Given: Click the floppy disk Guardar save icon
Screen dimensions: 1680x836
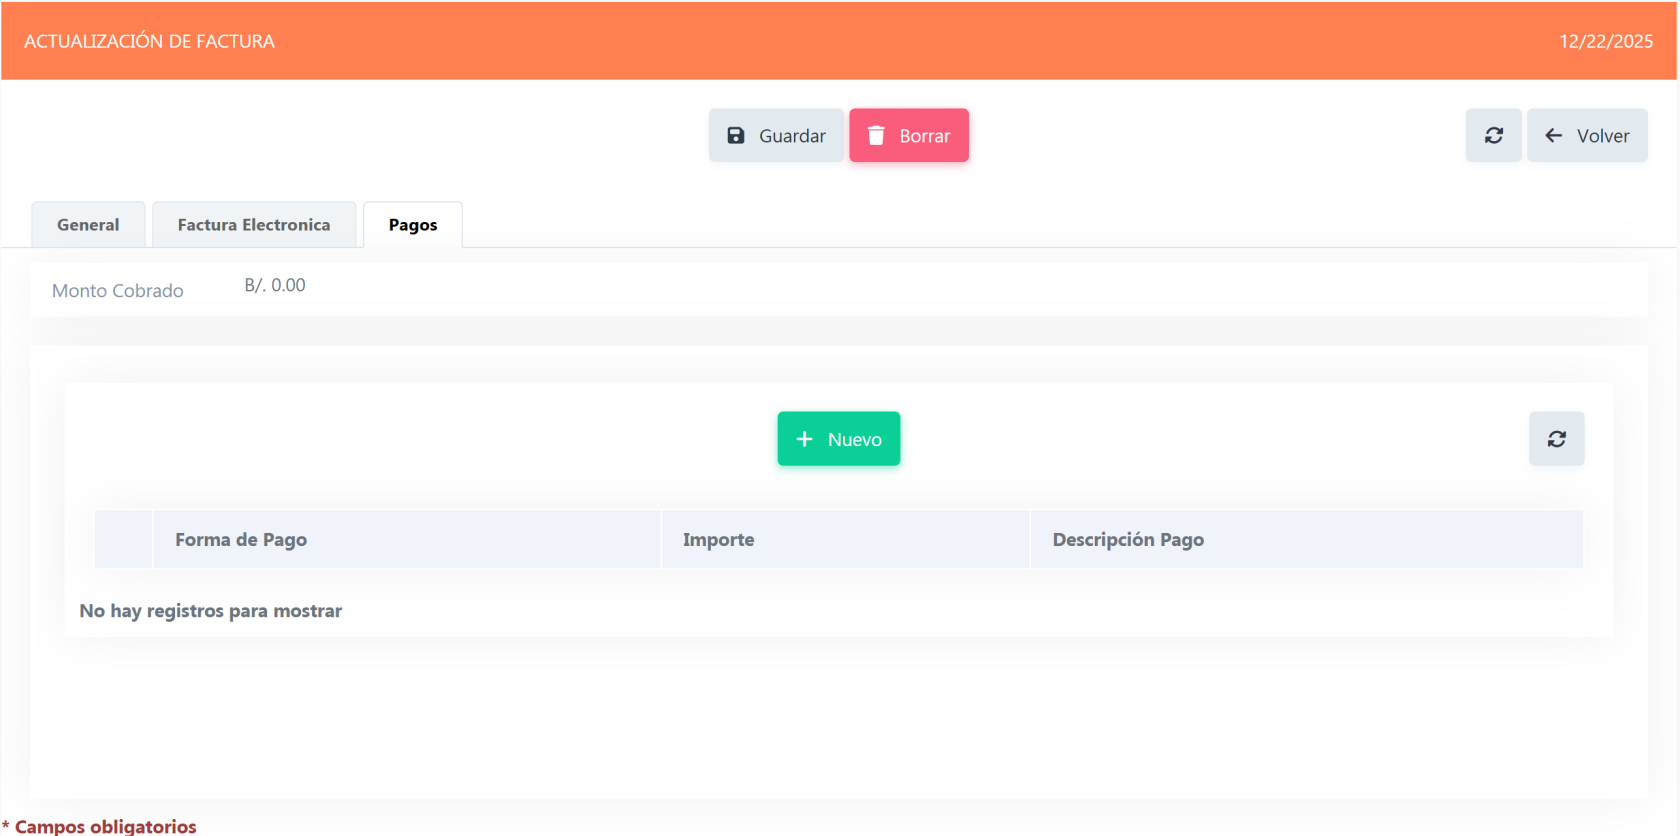Looking at the screenshot, I should point(736,136).
